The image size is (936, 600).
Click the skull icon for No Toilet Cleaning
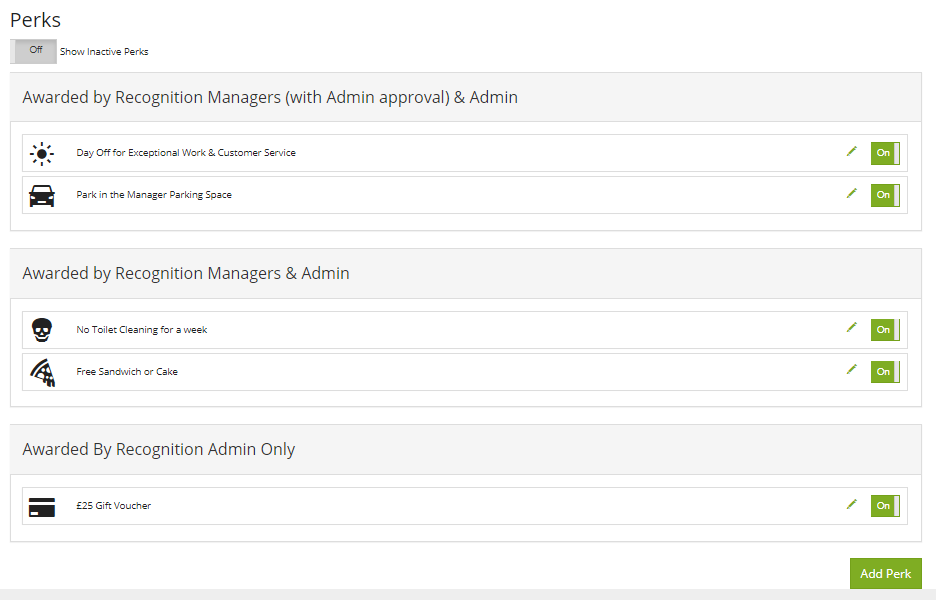(x=42, y=330)
